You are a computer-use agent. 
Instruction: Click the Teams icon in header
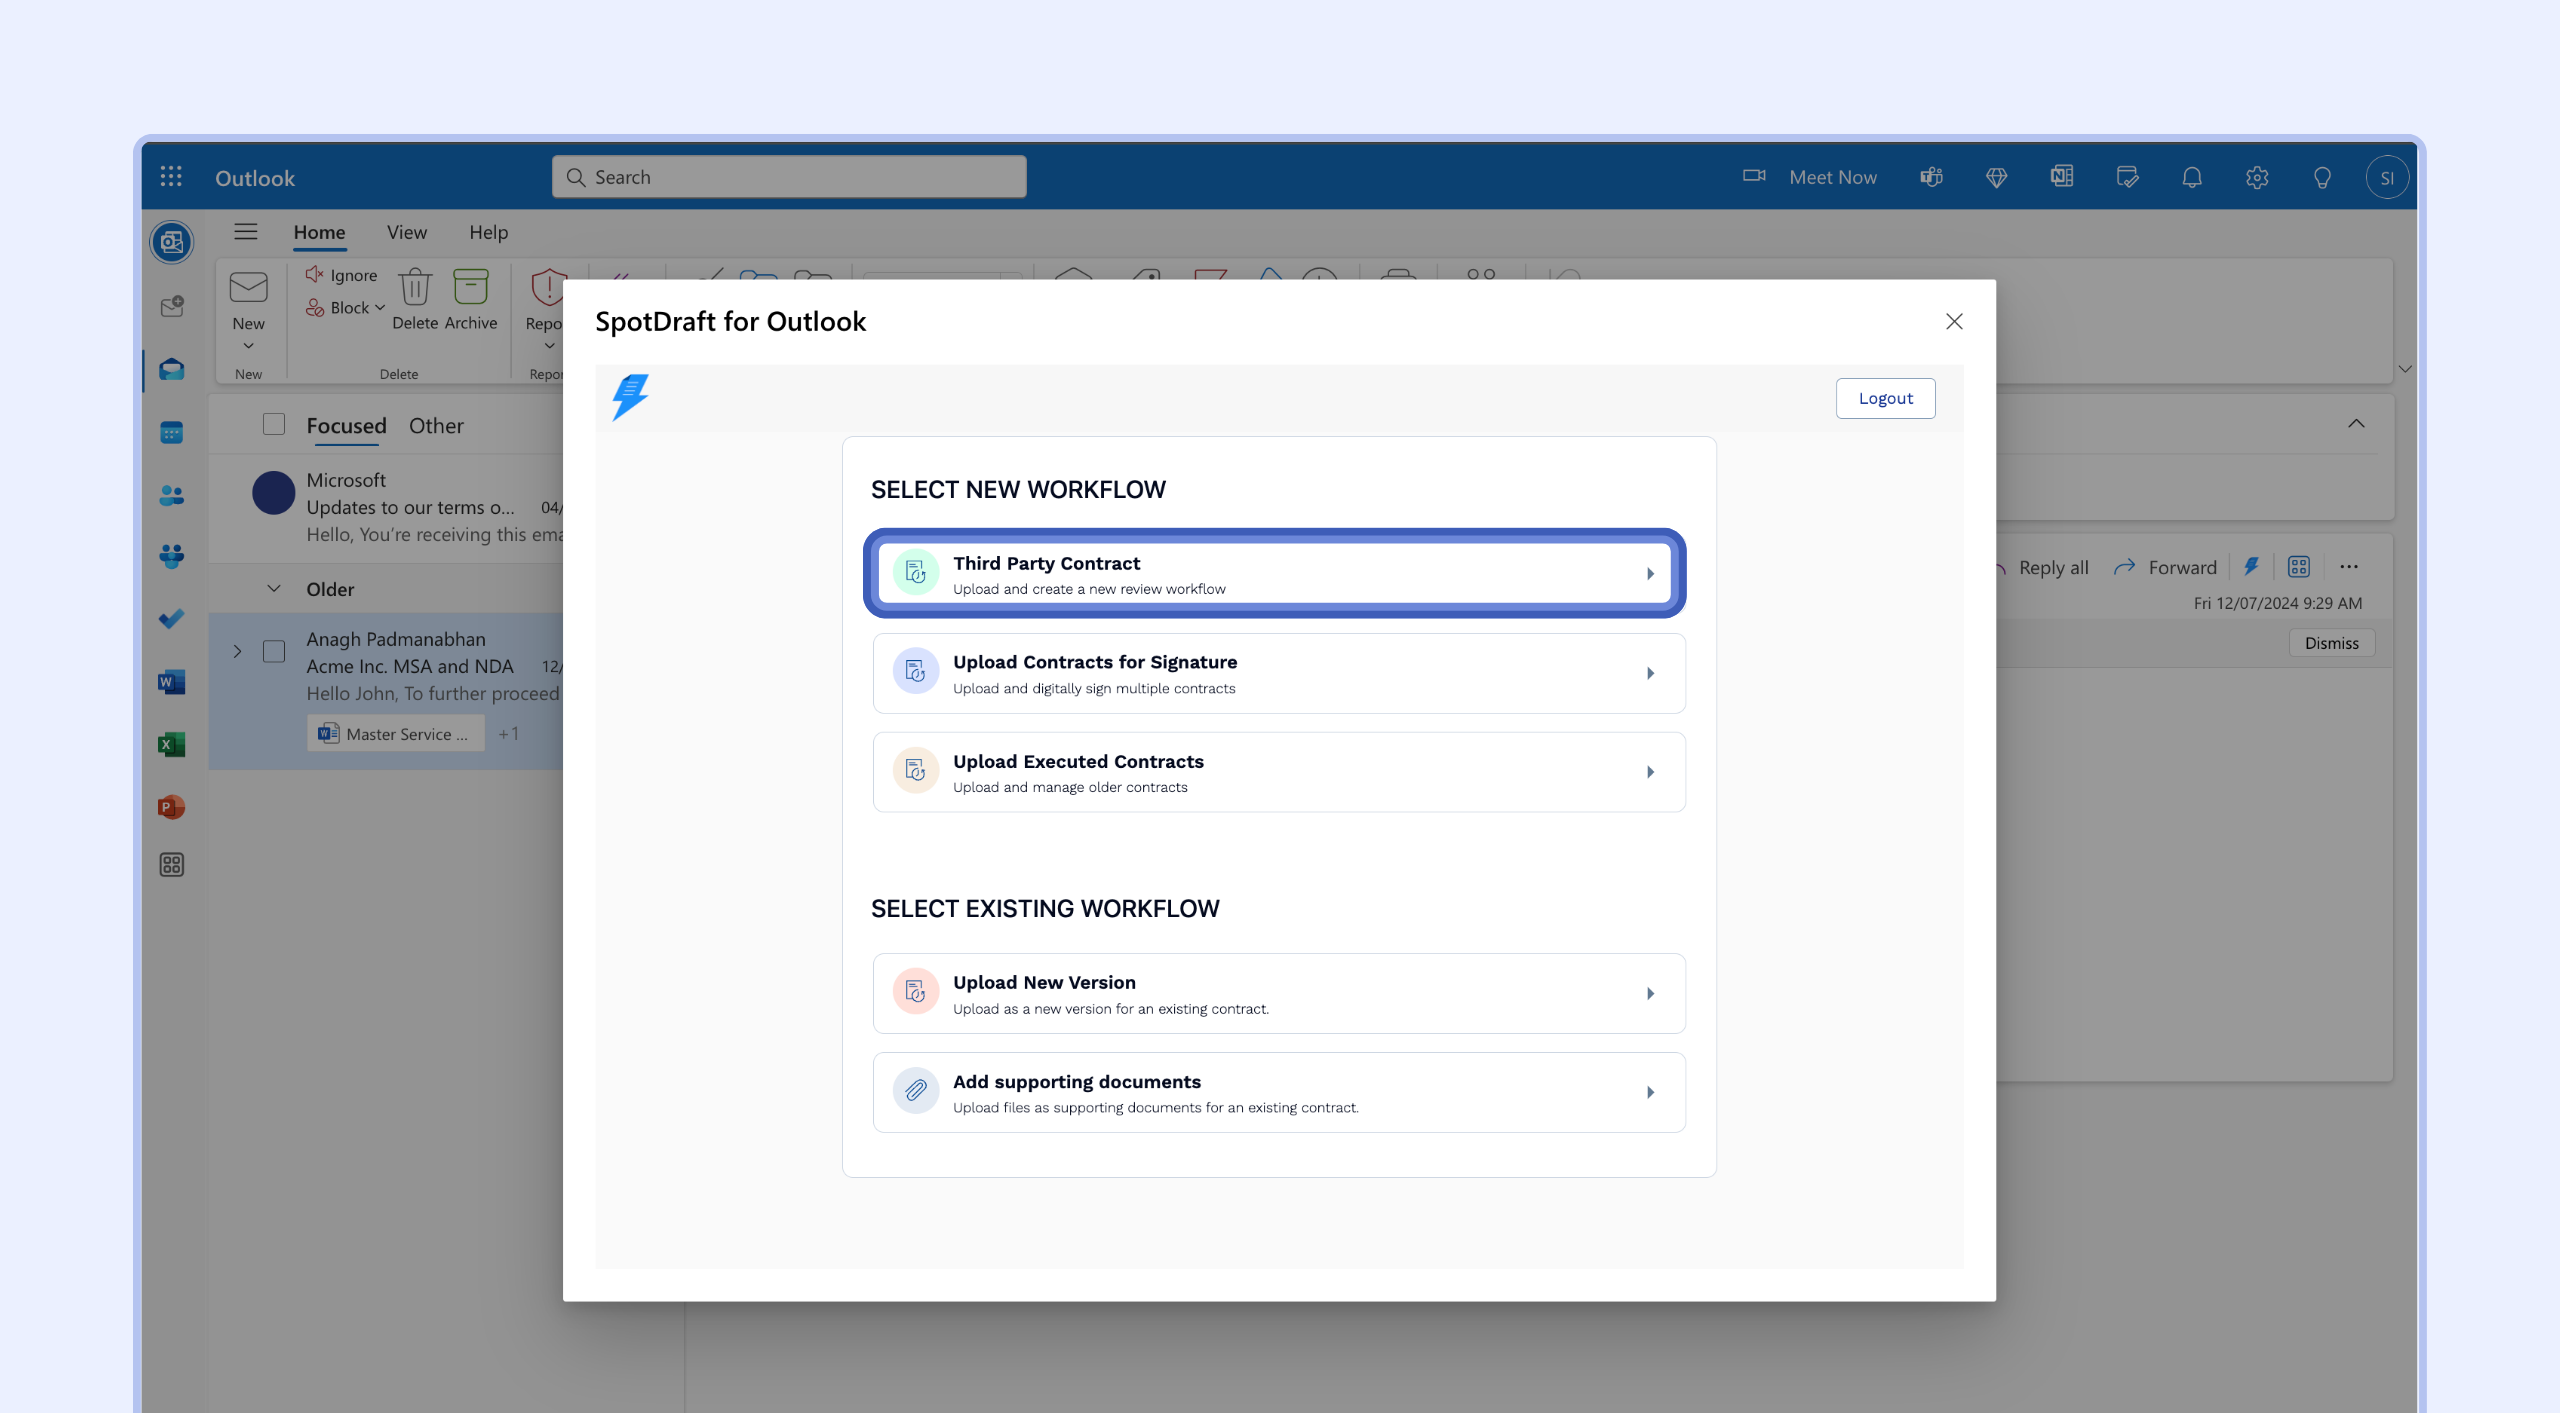click(x=1931, y=177)
